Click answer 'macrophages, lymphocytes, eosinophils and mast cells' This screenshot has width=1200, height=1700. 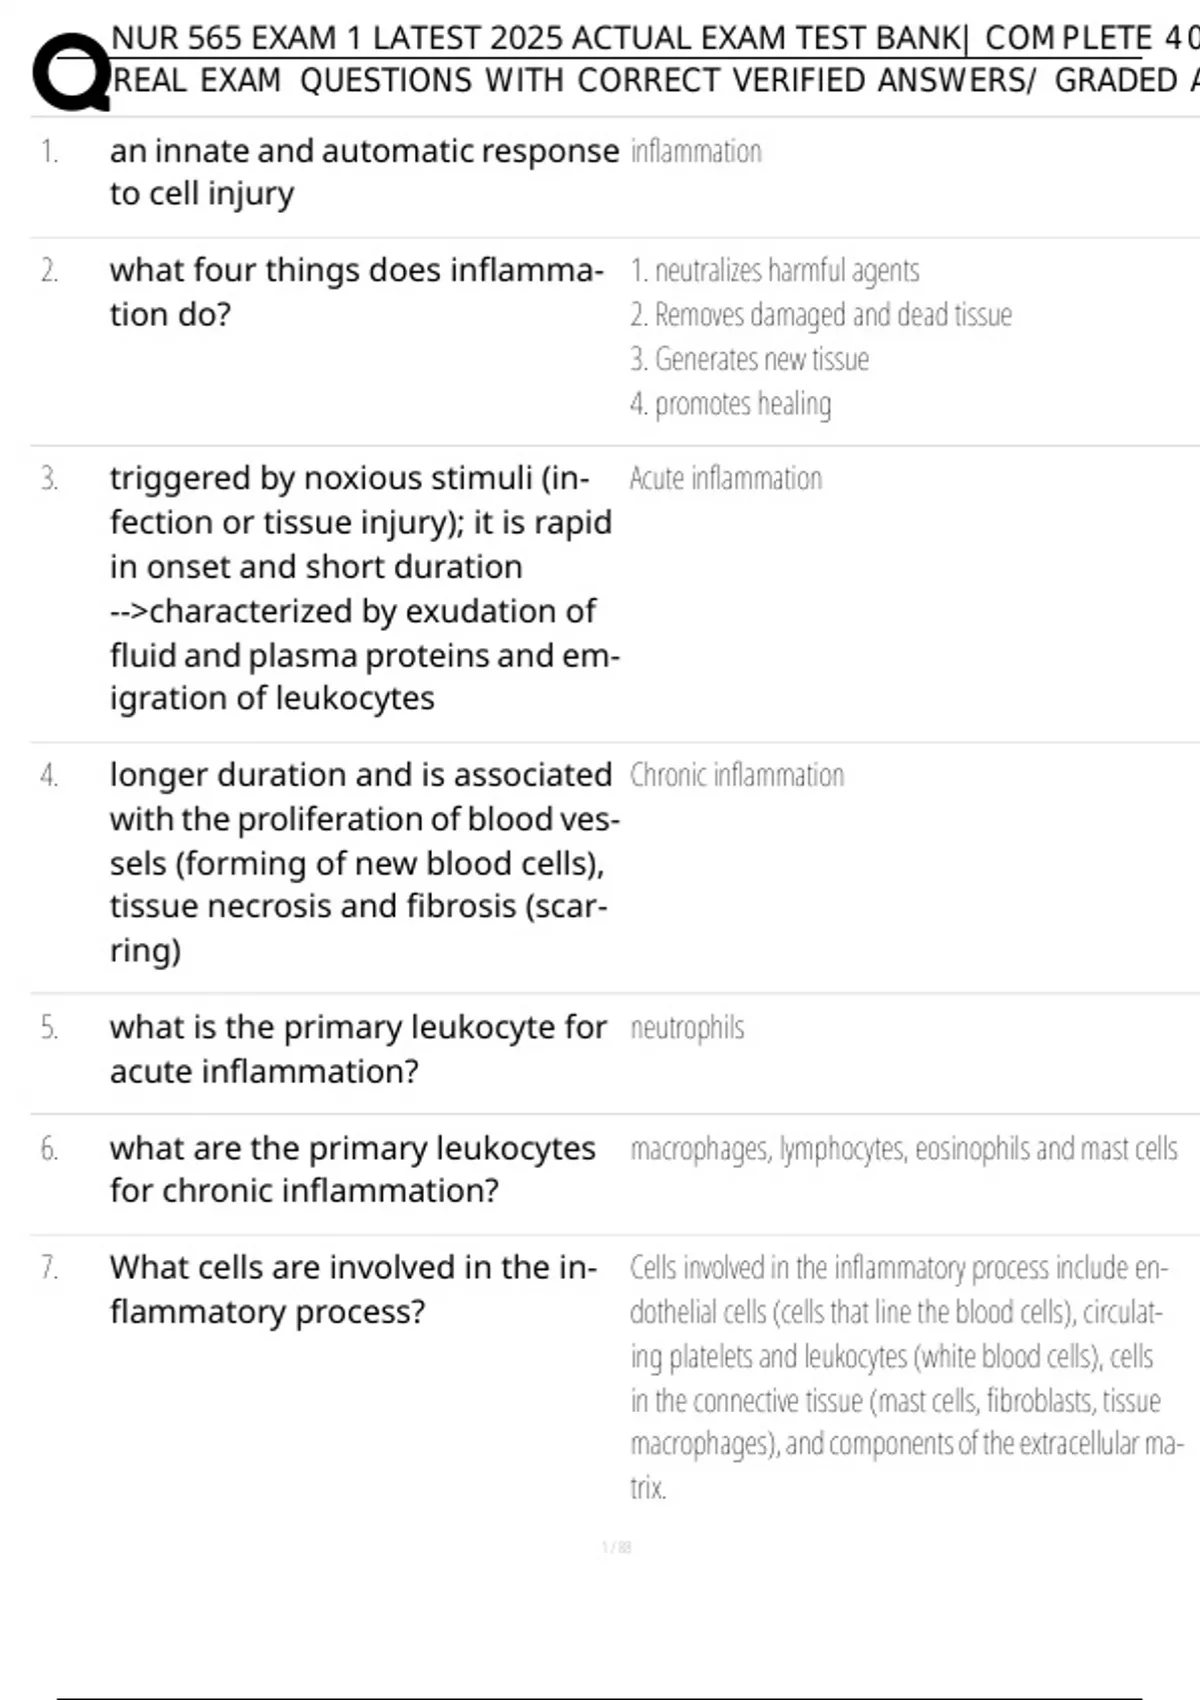point(903,1149)
